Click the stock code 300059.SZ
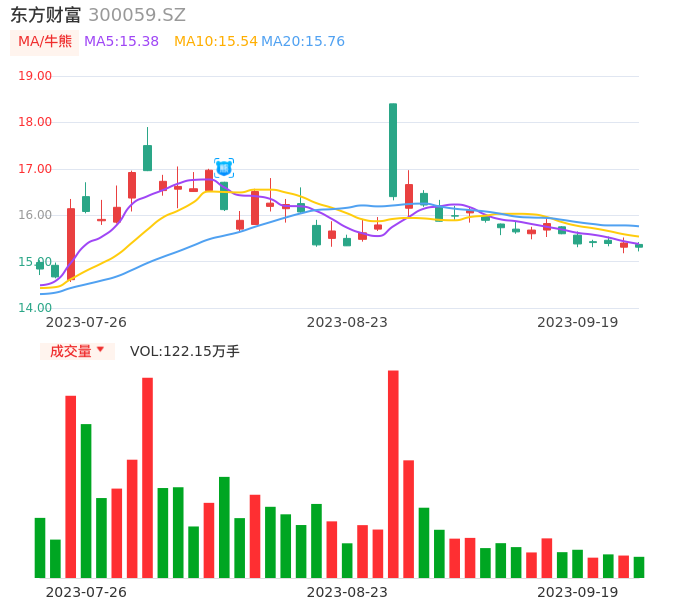 [137, 15]
